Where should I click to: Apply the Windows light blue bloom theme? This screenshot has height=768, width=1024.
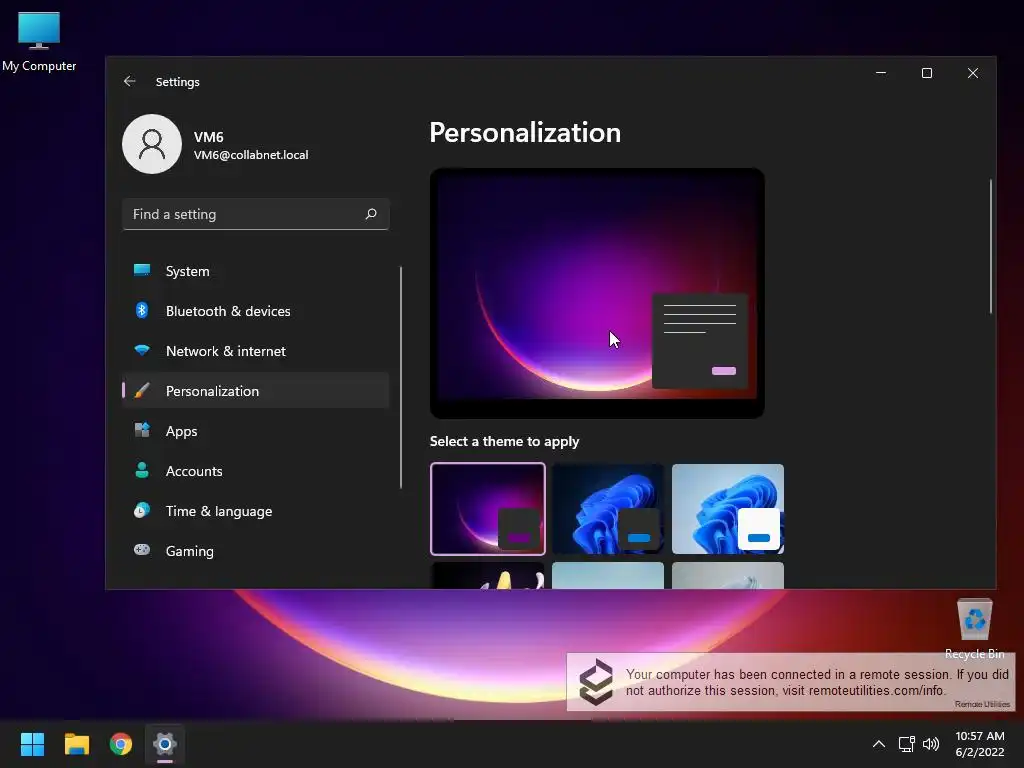click(x=728, y=509)
